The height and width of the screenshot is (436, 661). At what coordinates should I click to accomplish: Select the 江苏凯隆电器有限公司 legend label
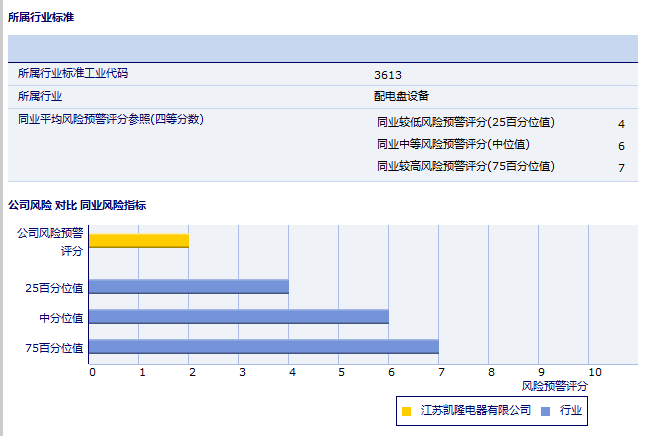[x=475, y=411]
